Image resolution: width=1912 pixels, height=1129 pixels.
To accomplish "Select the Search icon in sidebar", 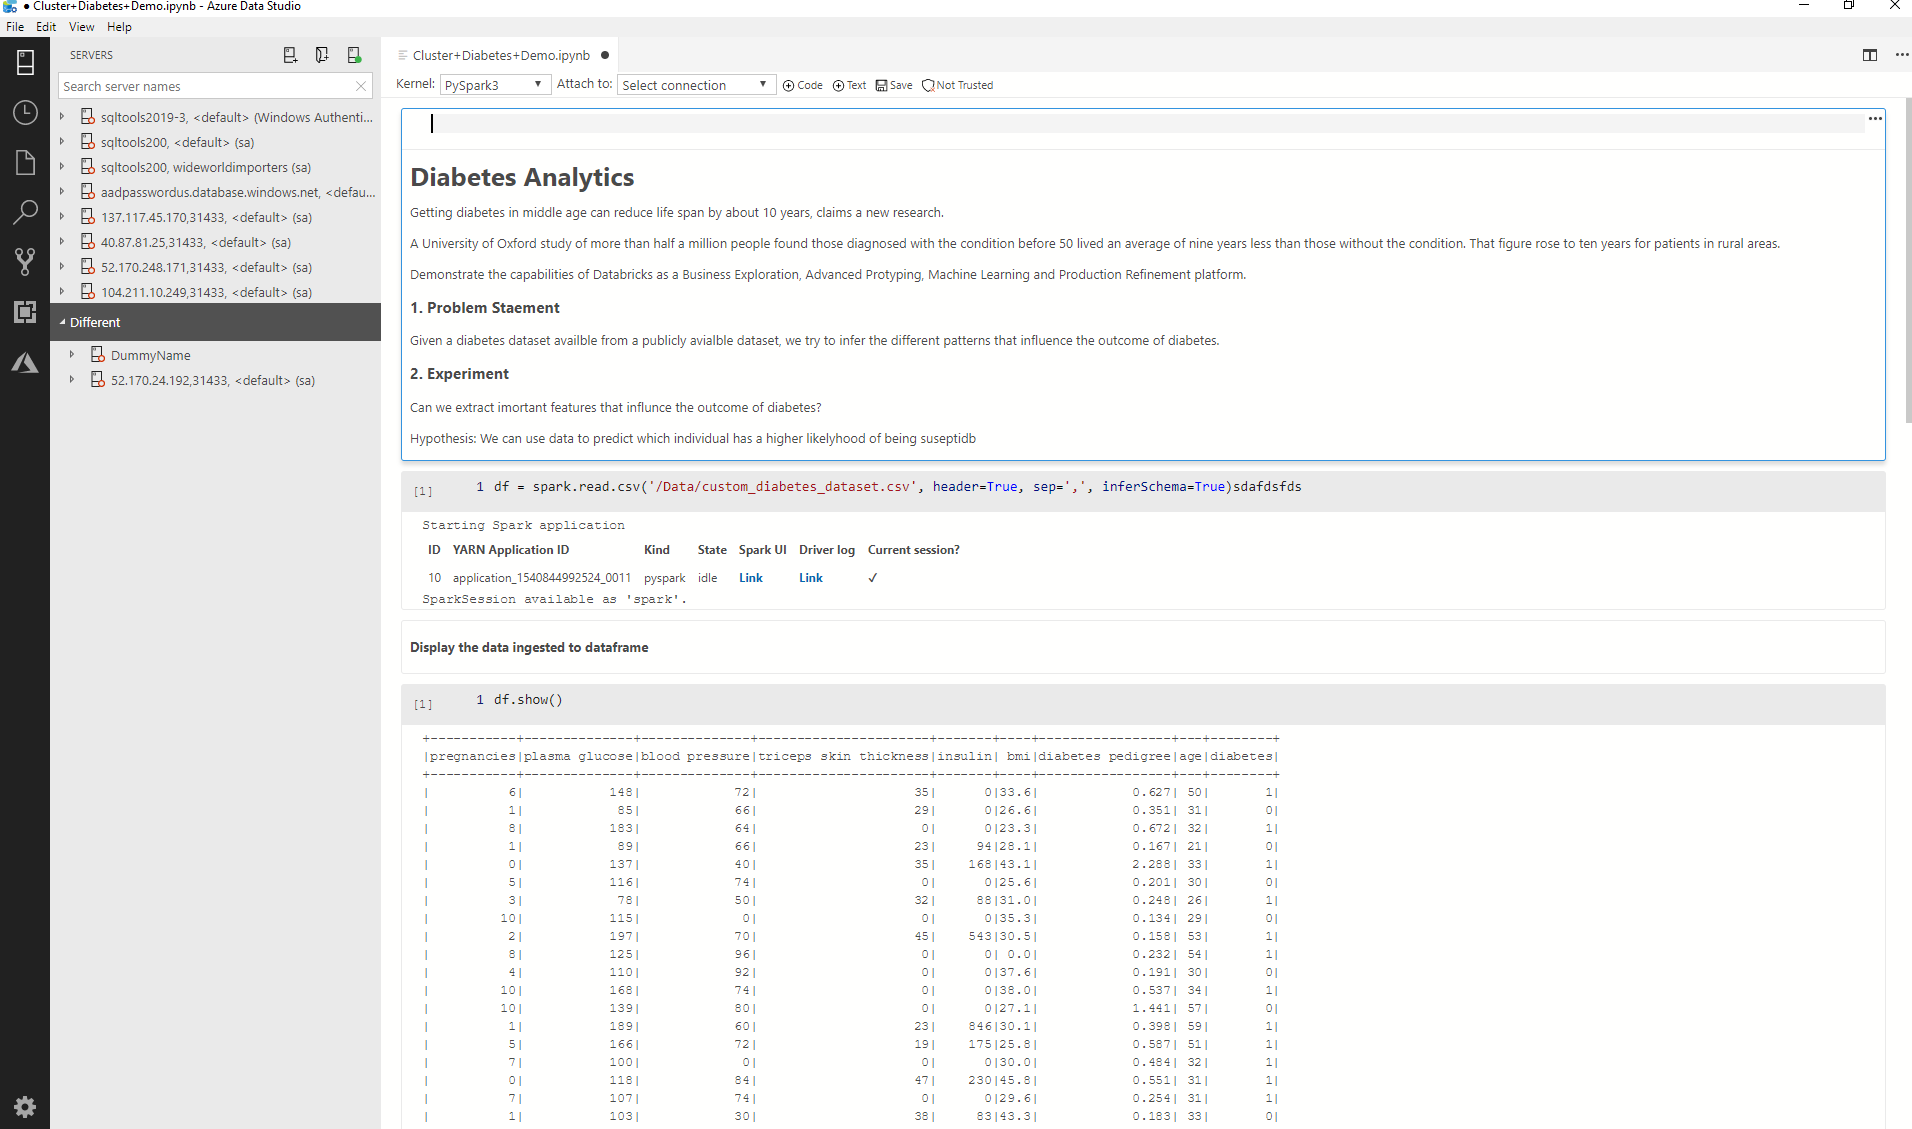I will tap(25, 213).
